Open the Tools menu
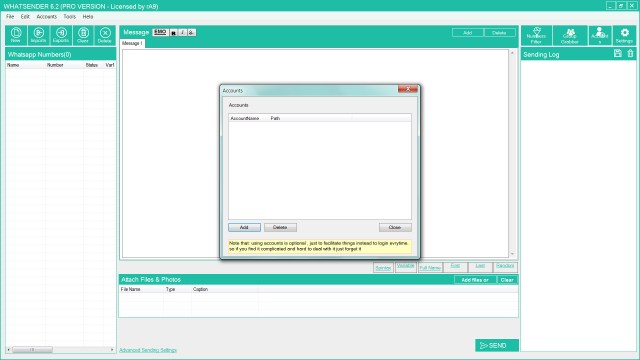640x360 pixels. pos(69,17)
